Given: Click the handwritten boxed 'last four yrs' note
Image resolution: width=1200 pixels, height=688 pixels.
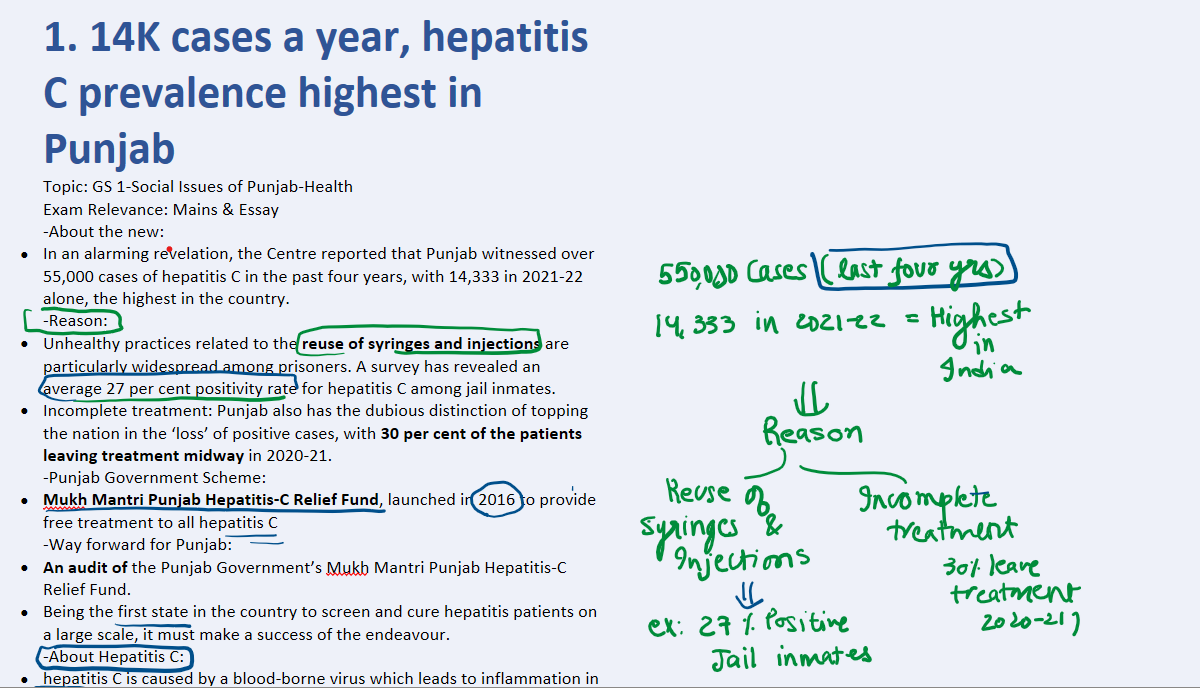Looking at the screenshot, I should click(x=915, y=267).
